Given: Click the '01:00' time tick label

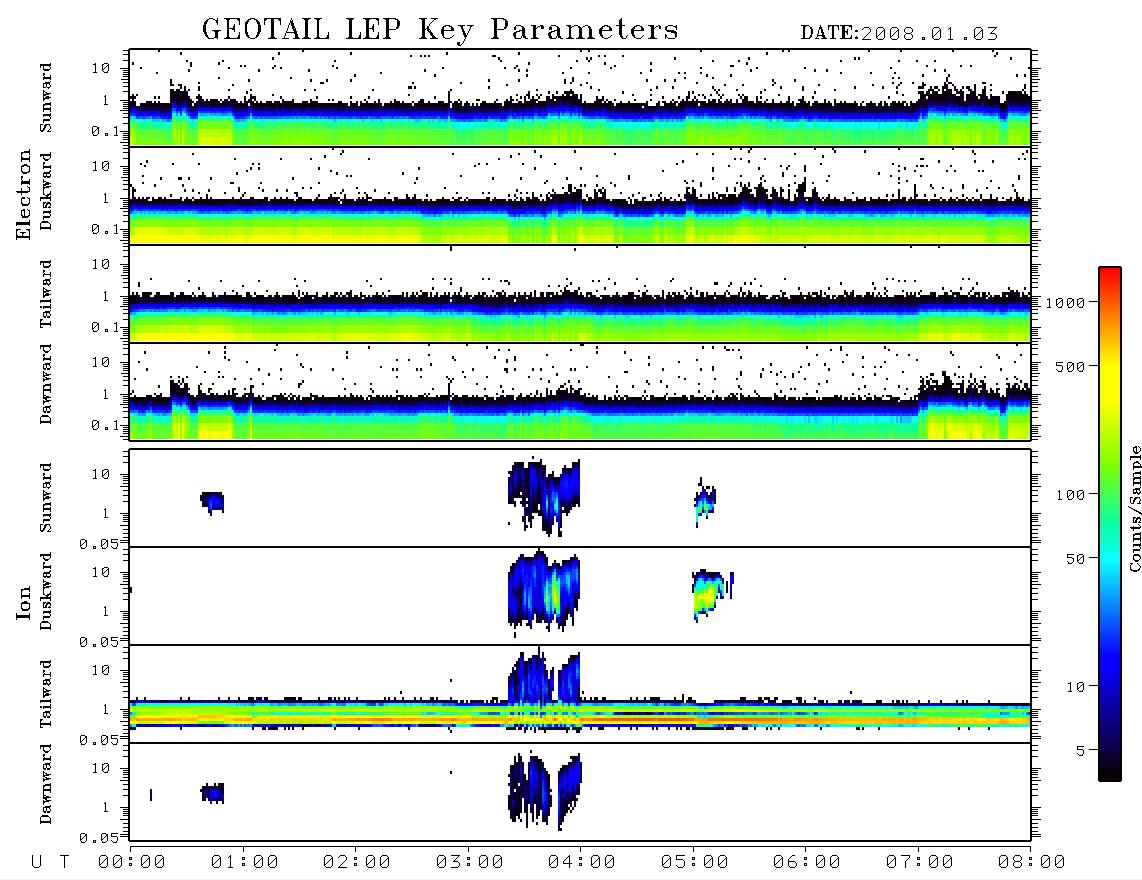Looking at the screenshot, I should pos(244,863).
